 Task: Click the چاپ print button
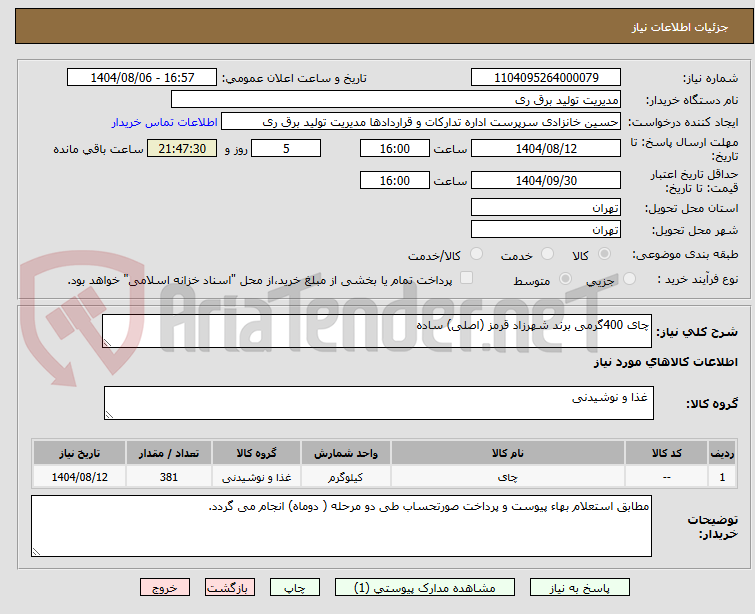point(295,588)
